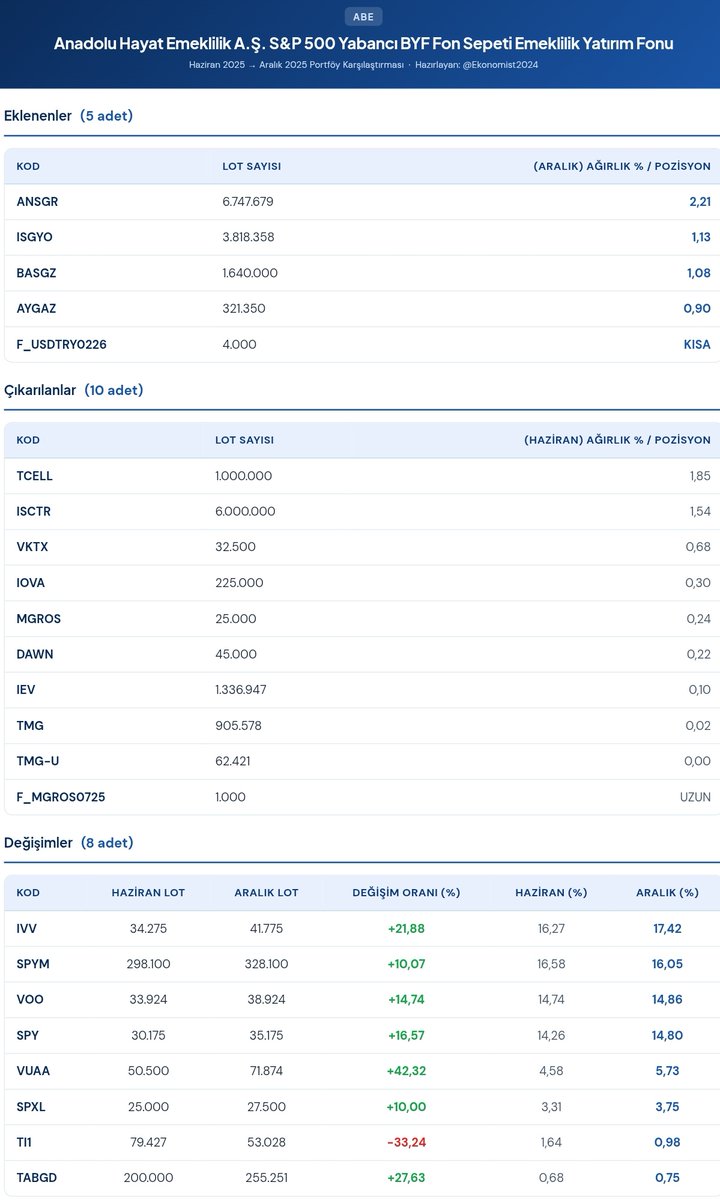Select the MGROS row code

pos(39,619)
